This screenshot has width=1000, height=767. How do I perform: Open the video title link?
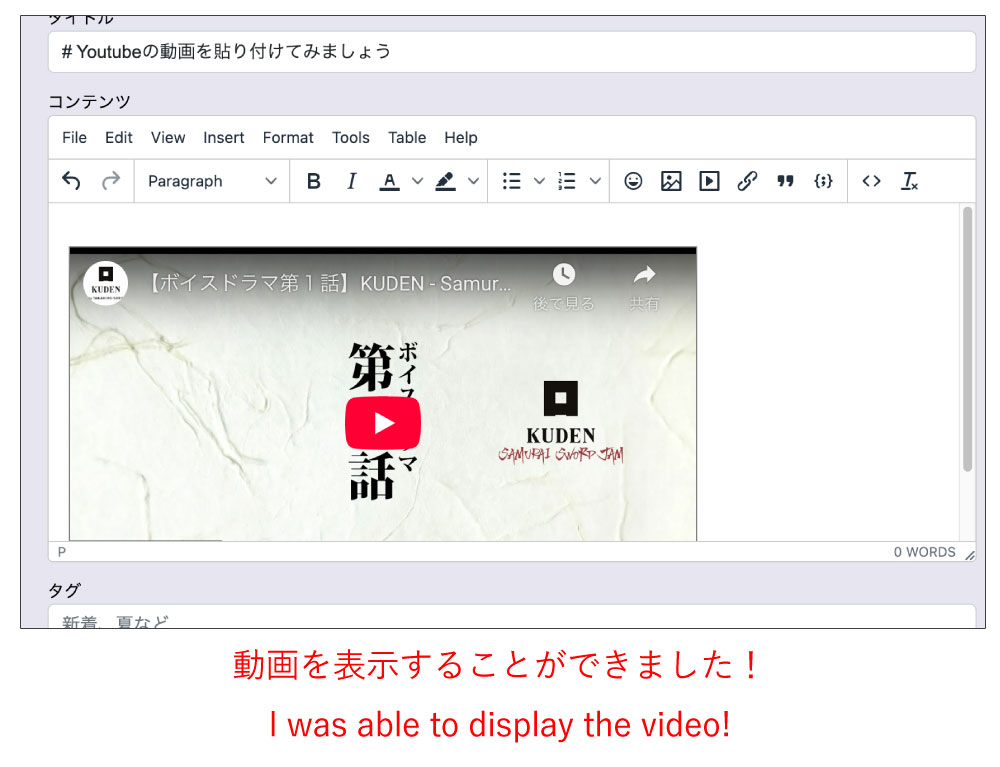[330, 283]
